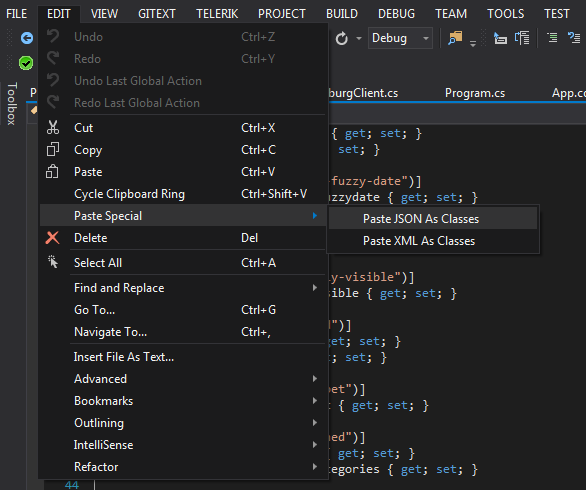The height and width of the screenshot is (490, 586).
Task: Open the FILE menu
Action: pos(16,14)
